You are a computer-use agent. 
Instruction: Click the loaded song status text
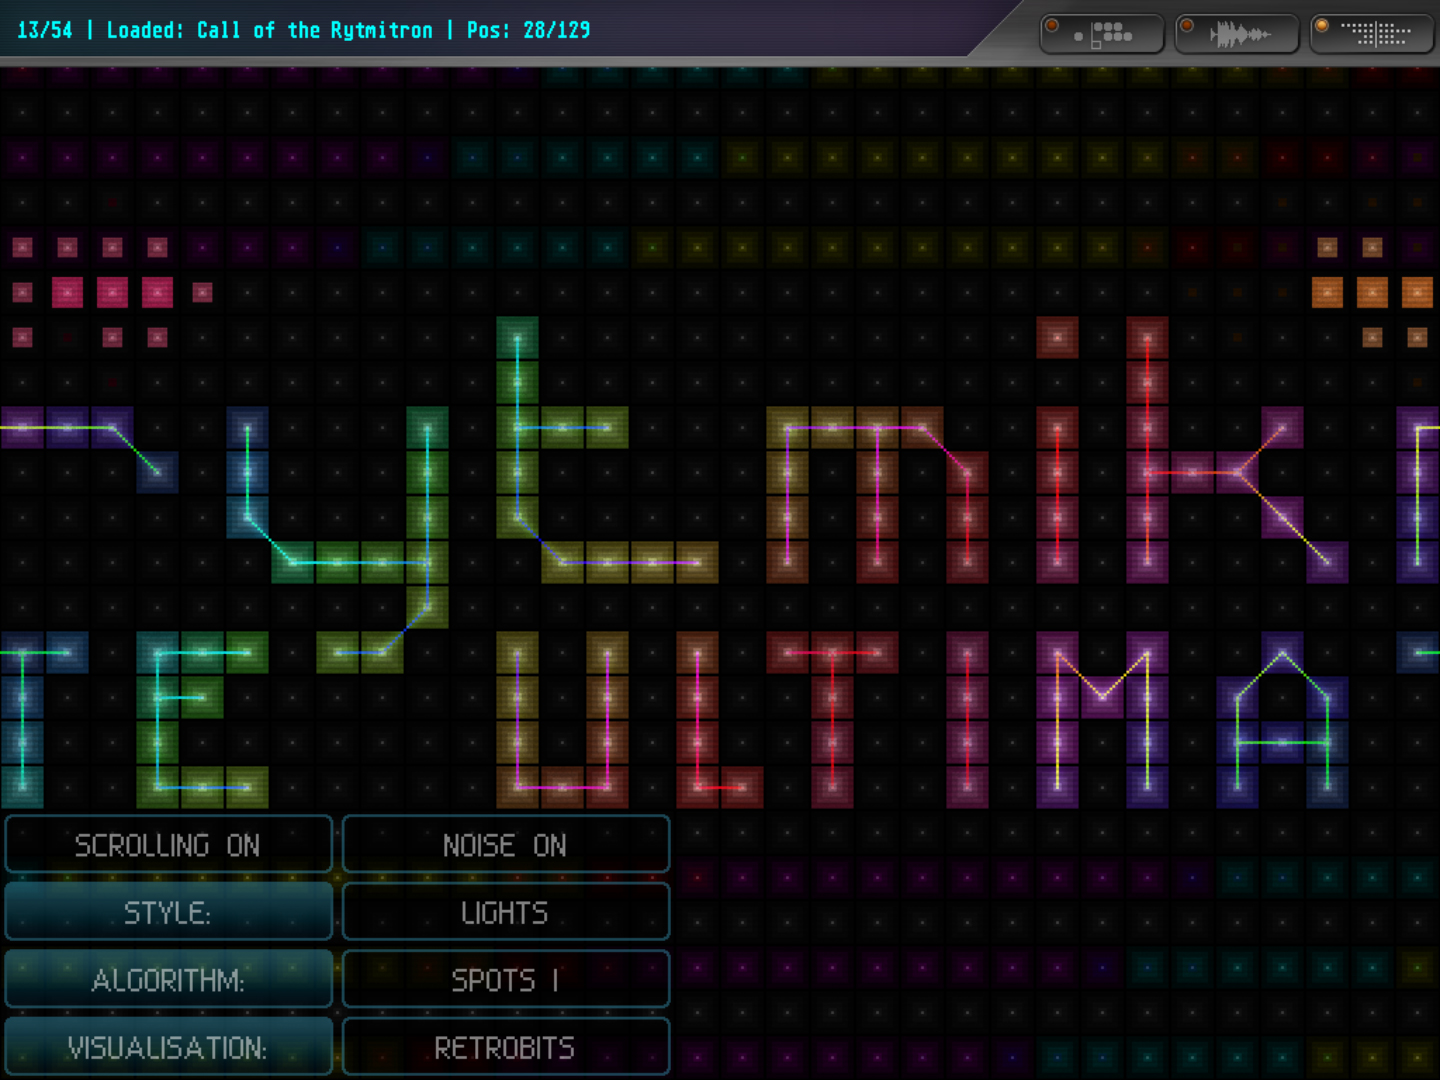point(303,30)
